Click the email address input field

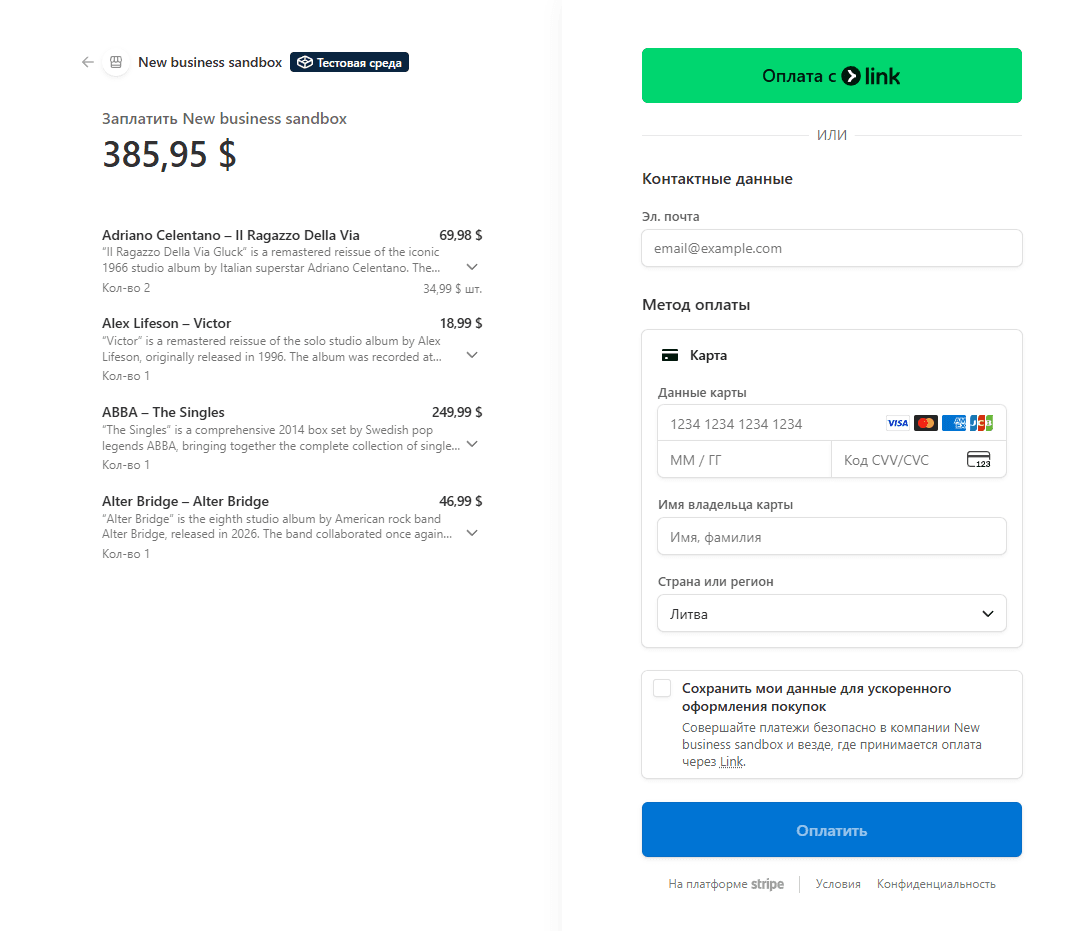tap(831, 248)
